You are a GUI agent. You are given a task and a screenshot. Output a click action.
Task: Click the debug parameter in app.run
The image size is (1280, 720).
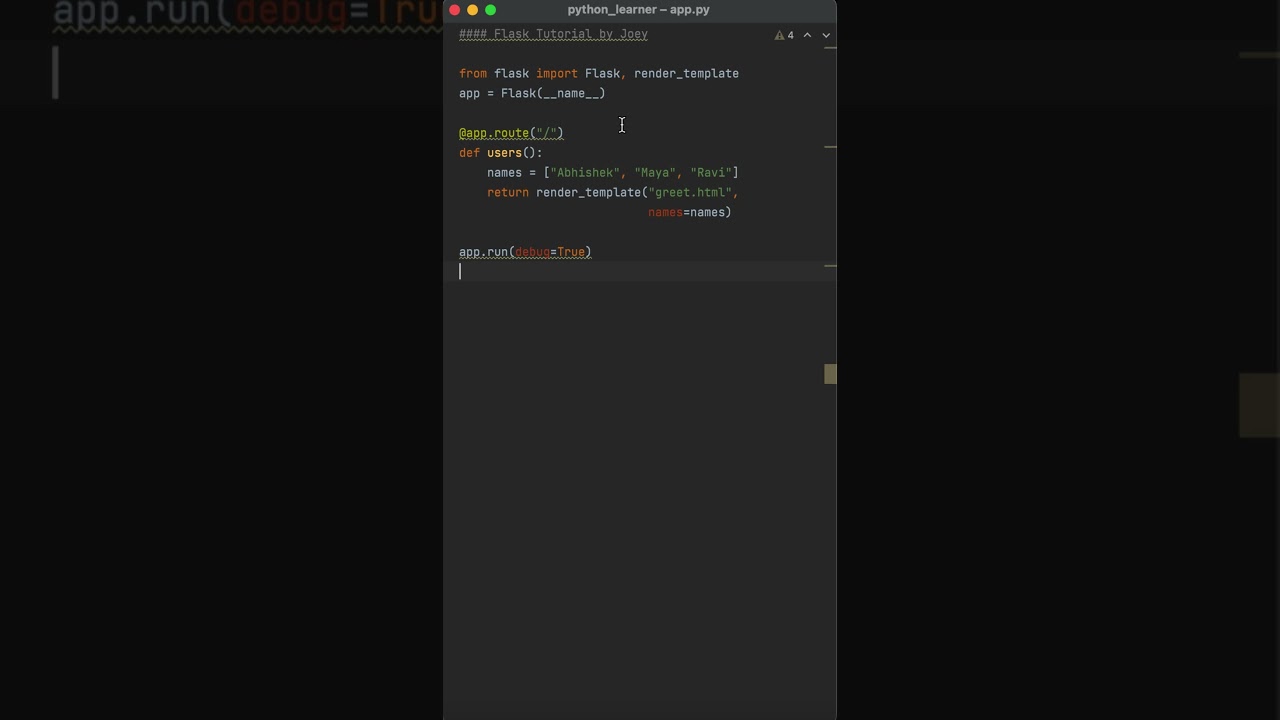pos(532,252)
